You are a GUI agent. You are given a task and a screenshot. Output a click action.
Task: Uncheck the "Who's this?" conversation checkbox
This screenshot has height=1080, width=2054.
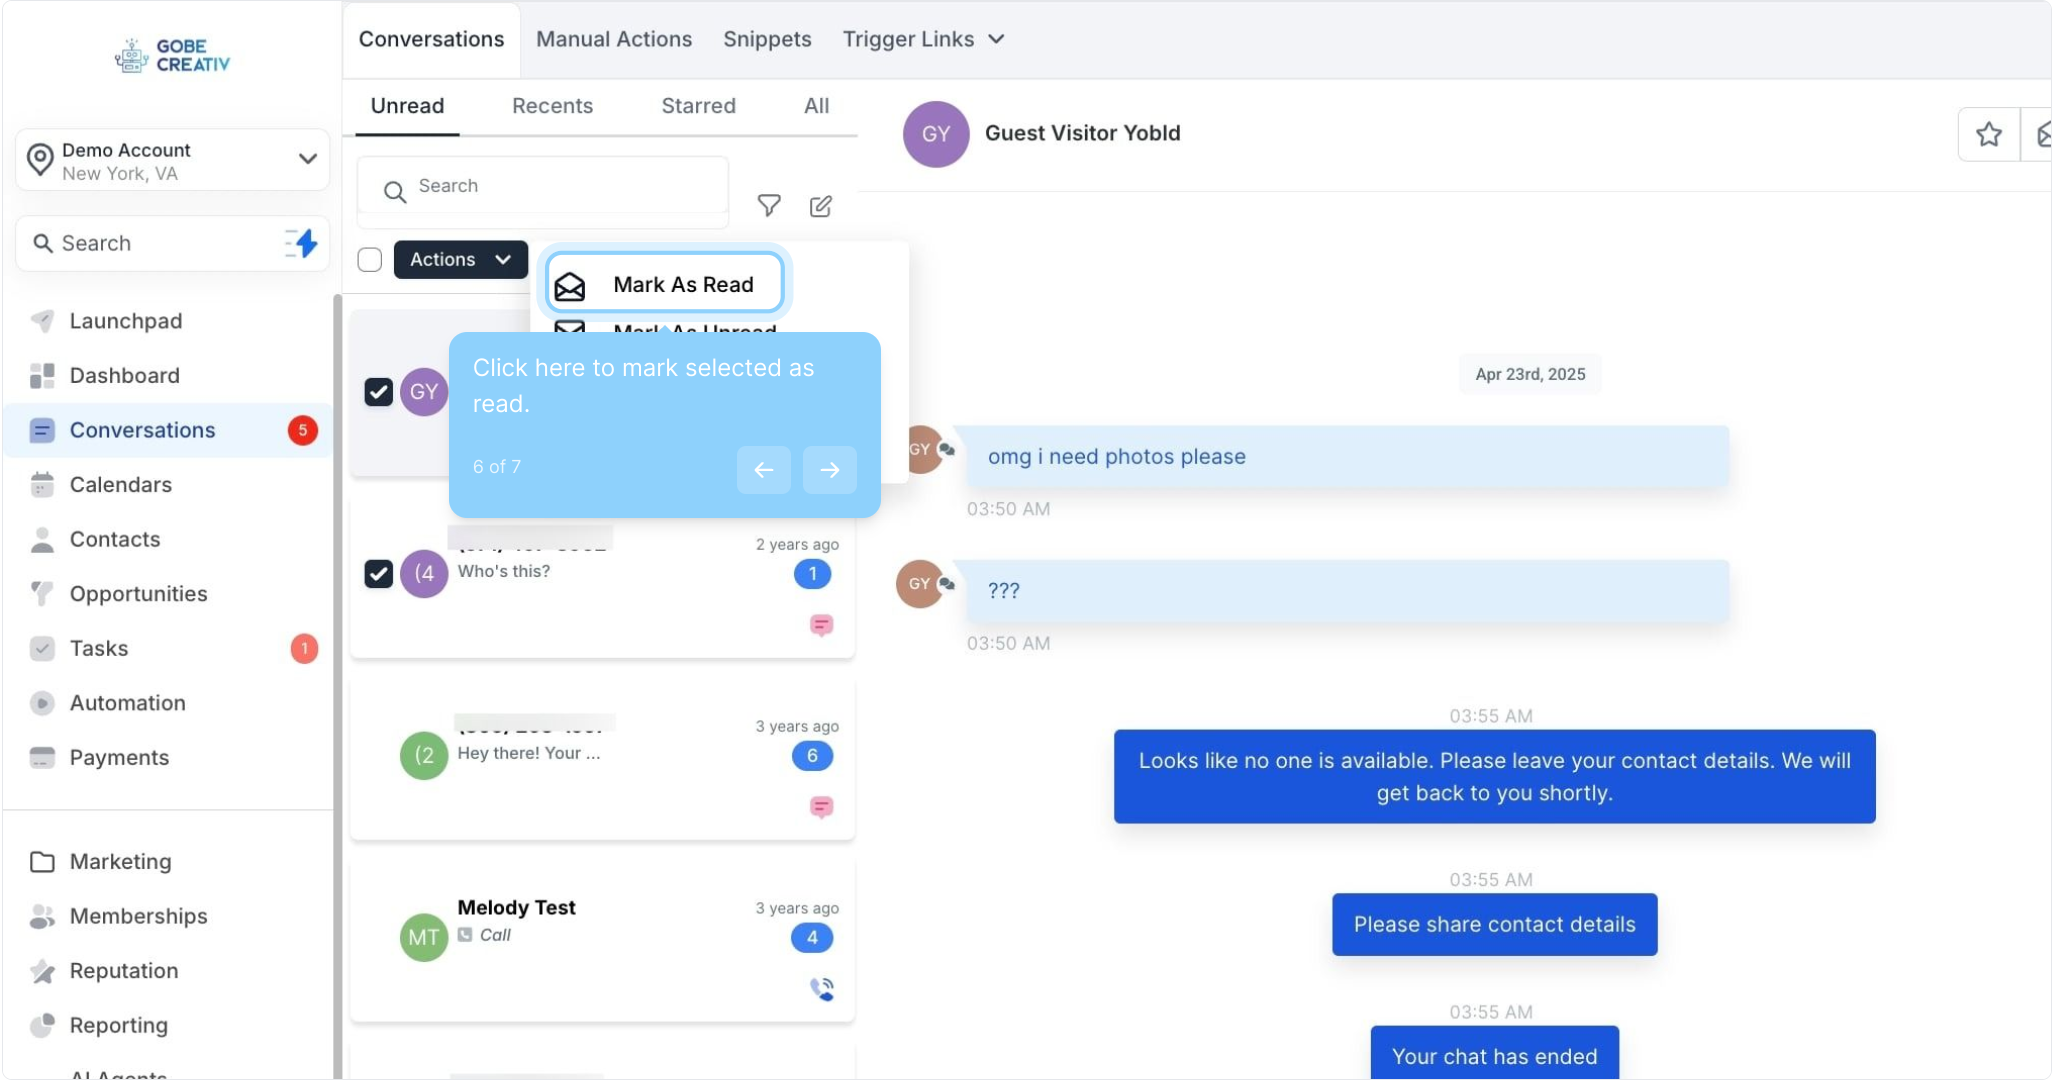tap(378, 574)
